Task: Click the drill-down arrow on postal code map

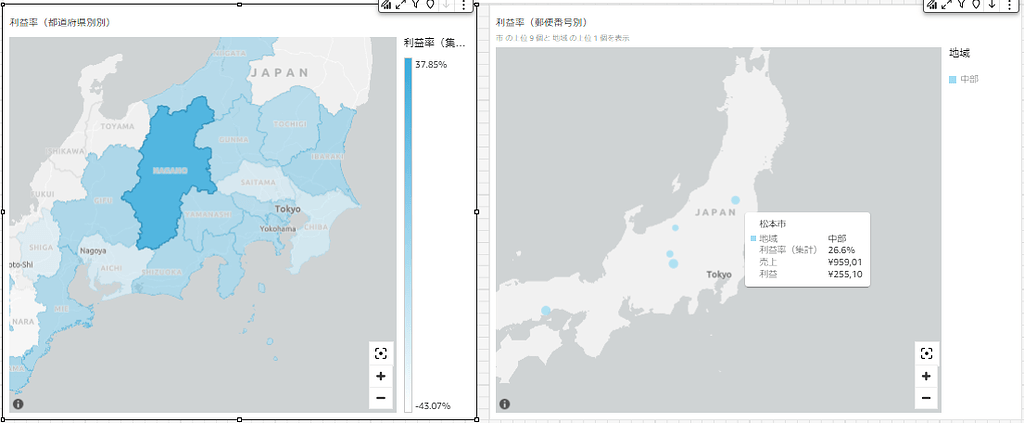Action: coord(991,4)
